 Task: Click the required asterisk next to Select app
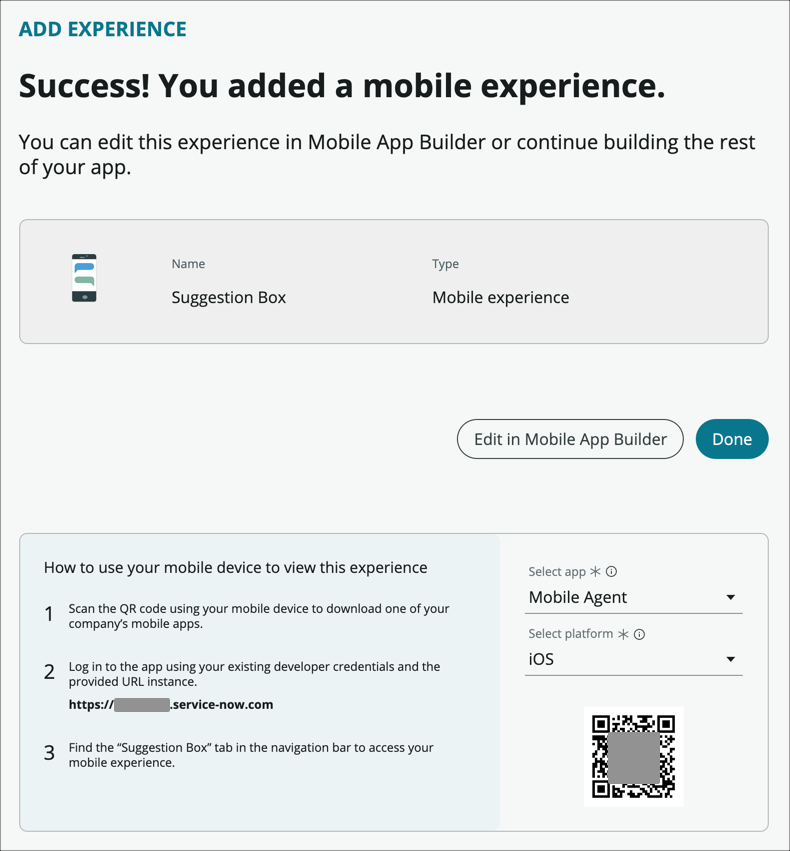pyautogui.click(x=594, y=569)
